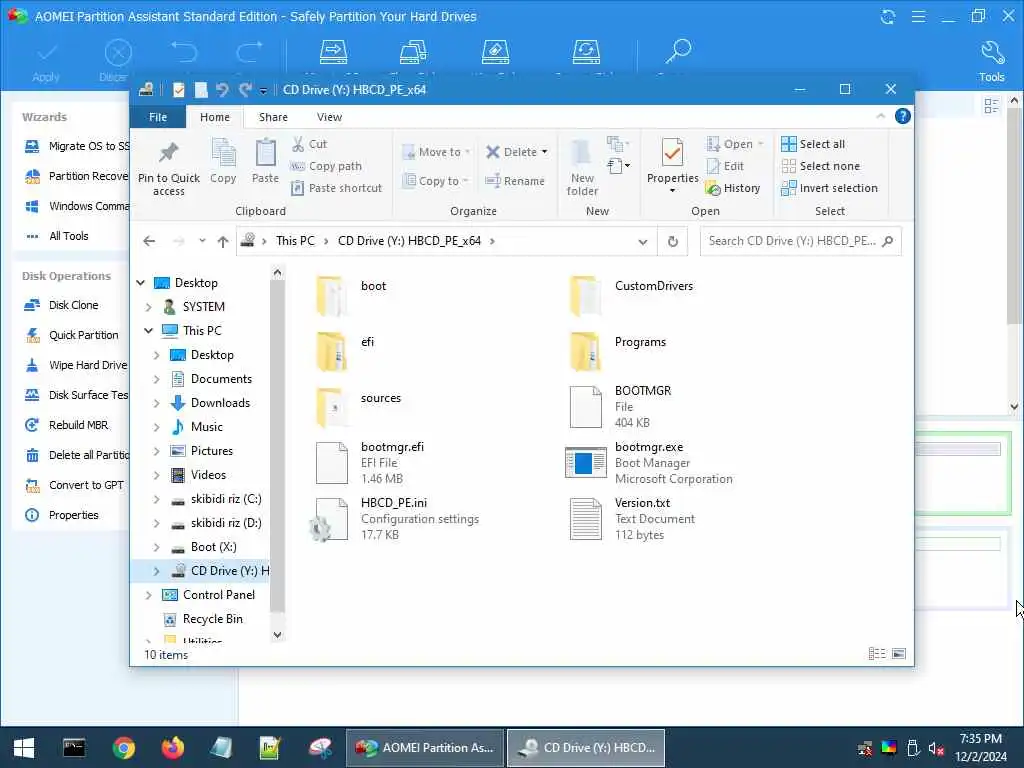1024x768 pixels.
Task: Expand the SYSTEM tree node
Action: tap(148, 307)
